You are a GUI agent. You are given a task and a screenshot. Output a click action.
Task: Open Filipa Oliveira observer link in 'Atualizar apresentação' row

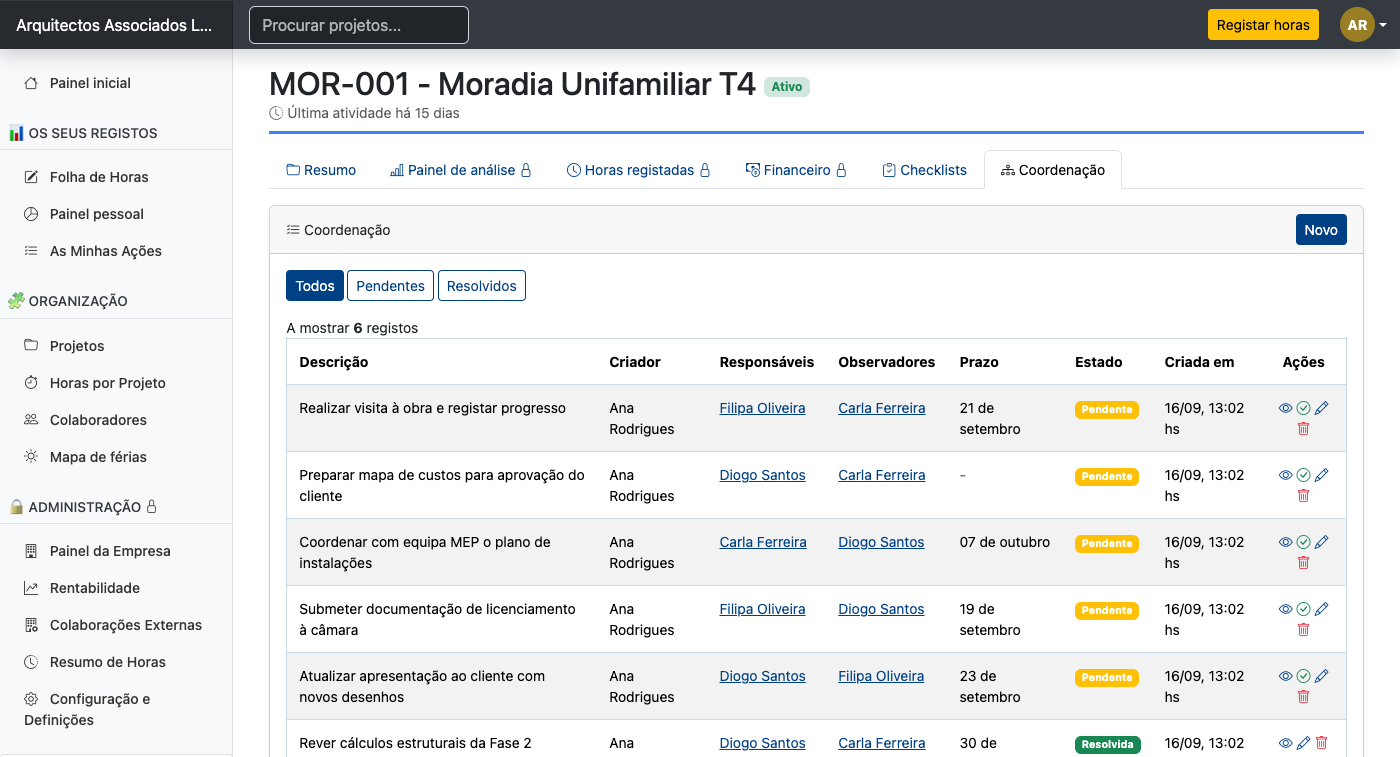881,676
